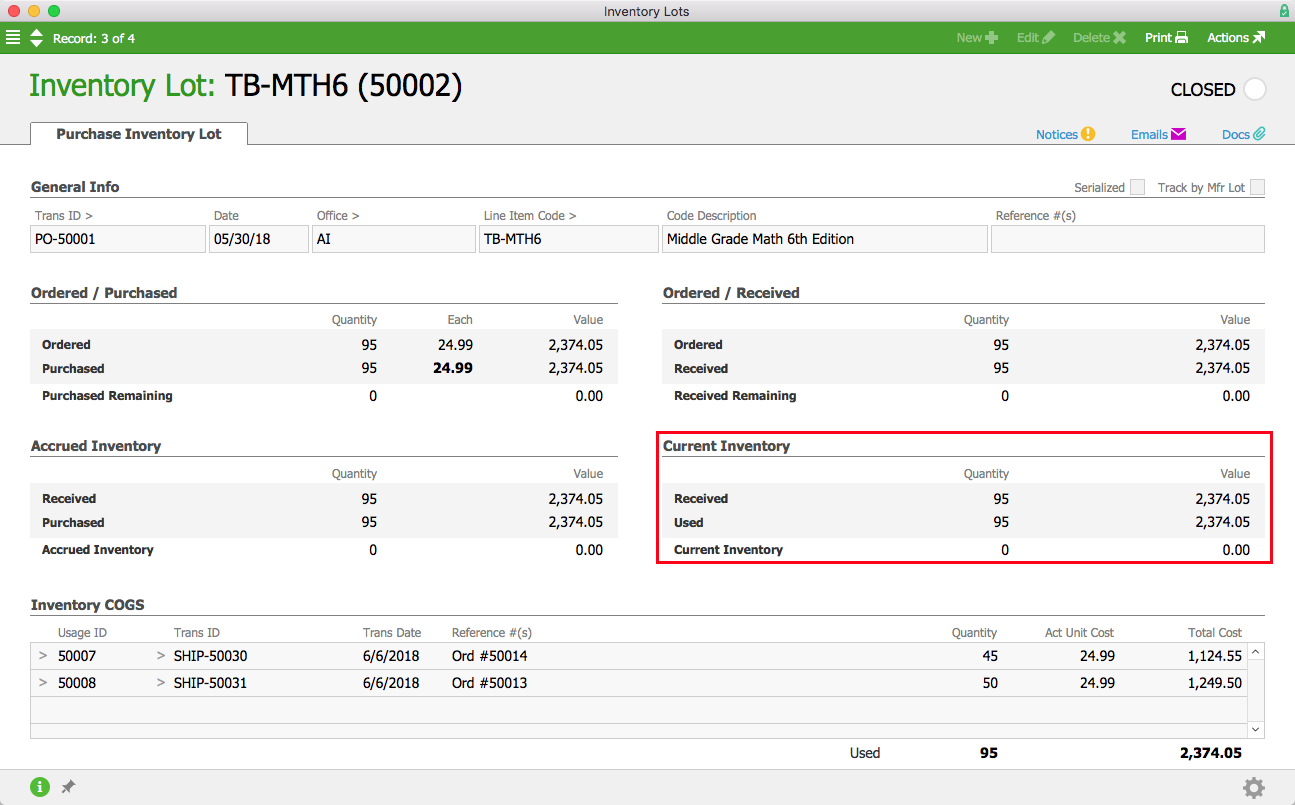The image size is (1295, 805).
Task: Open the Emails envelope icon
Action: point(1178,134)
